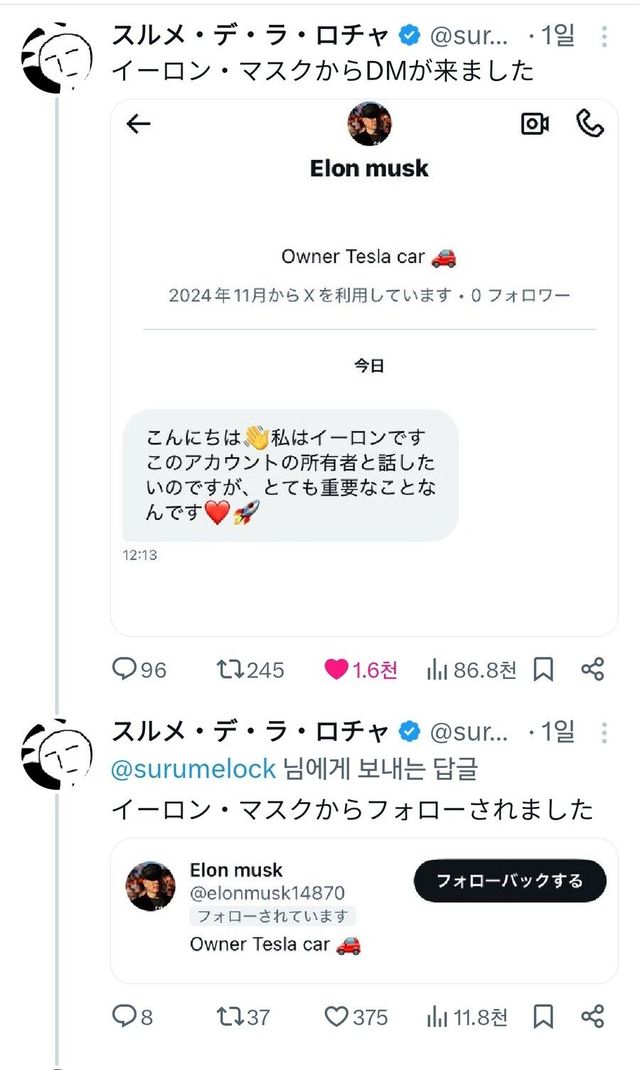Open Elon musk profile picture in DM
The width and height of the screenshot is (640, 1070).
[x=369, y=124]
